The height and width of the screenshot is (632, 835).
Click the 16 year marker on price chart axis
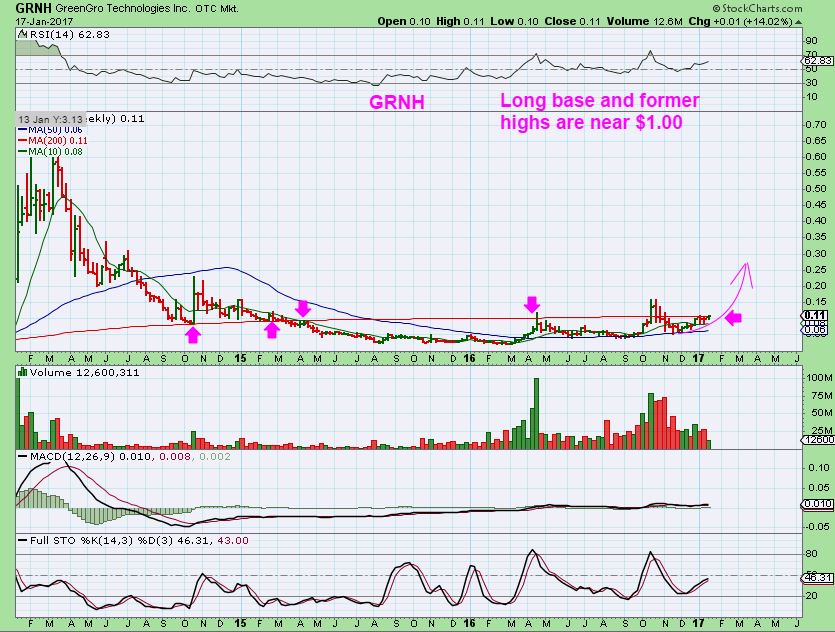coord(469,358)
